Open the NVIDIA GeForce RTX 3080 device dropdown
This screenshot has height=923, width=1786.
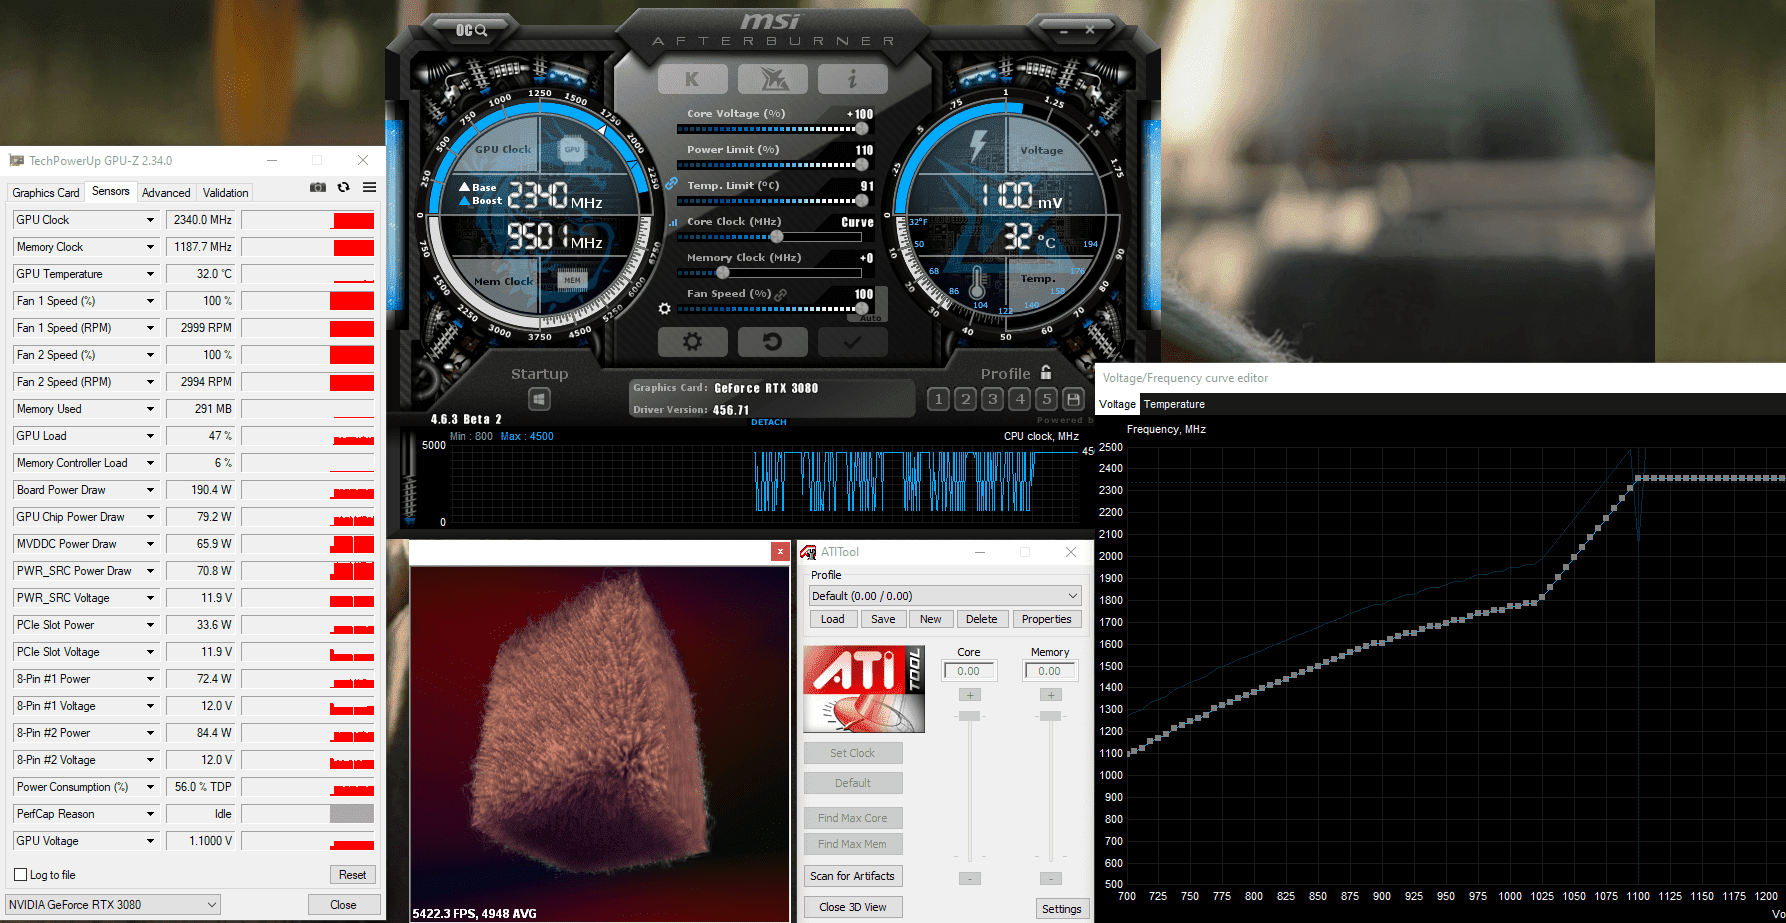click(x=113, y=904)
